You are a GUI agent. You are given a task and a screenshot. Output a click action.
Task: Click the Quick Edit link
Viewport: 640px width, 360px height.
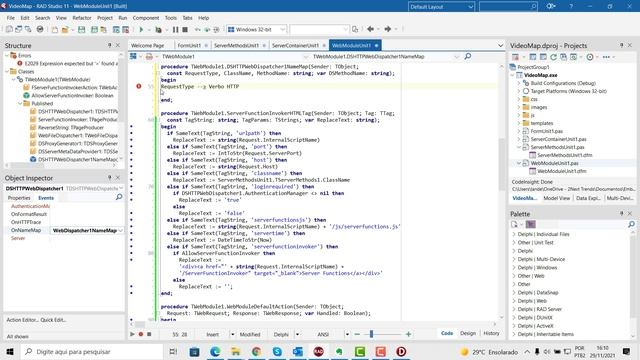pos(53,320)
